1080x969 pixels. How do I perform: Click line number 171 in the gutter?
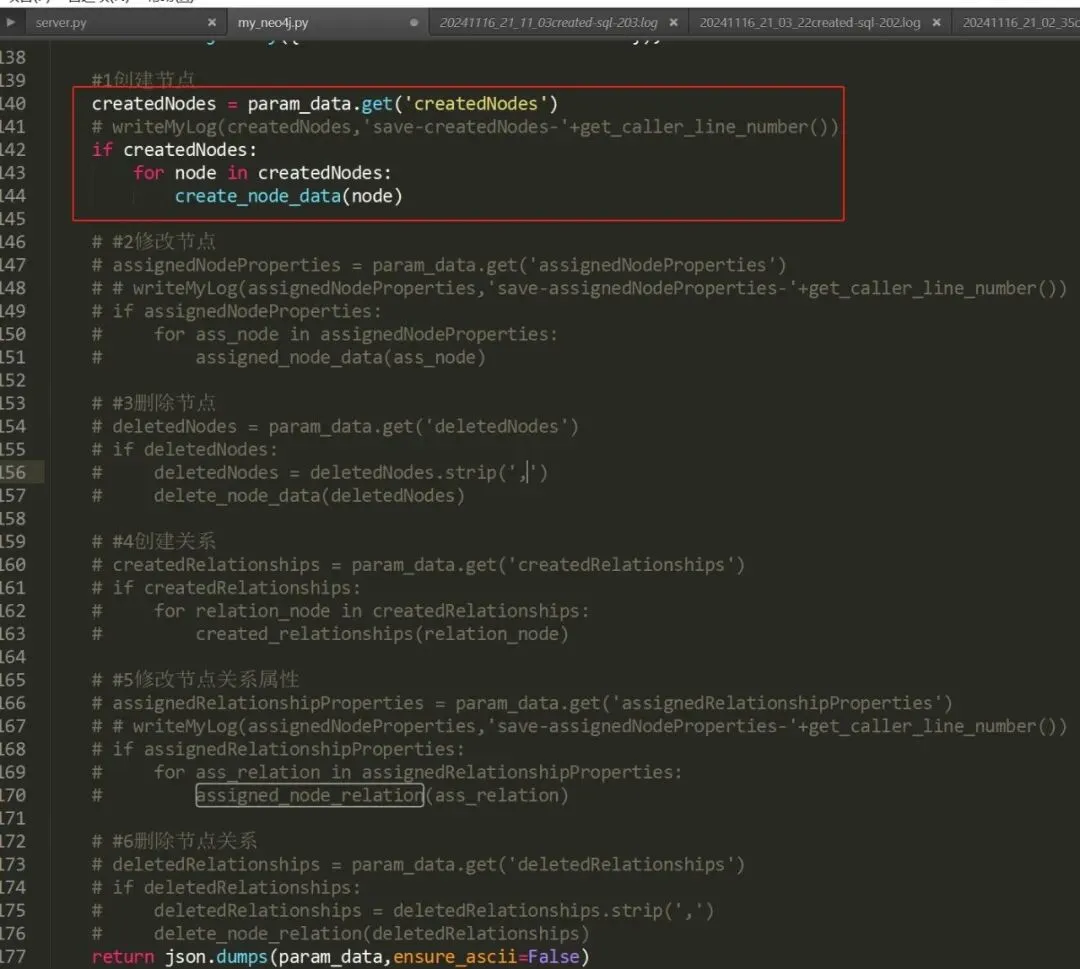[x=13, y=818]
